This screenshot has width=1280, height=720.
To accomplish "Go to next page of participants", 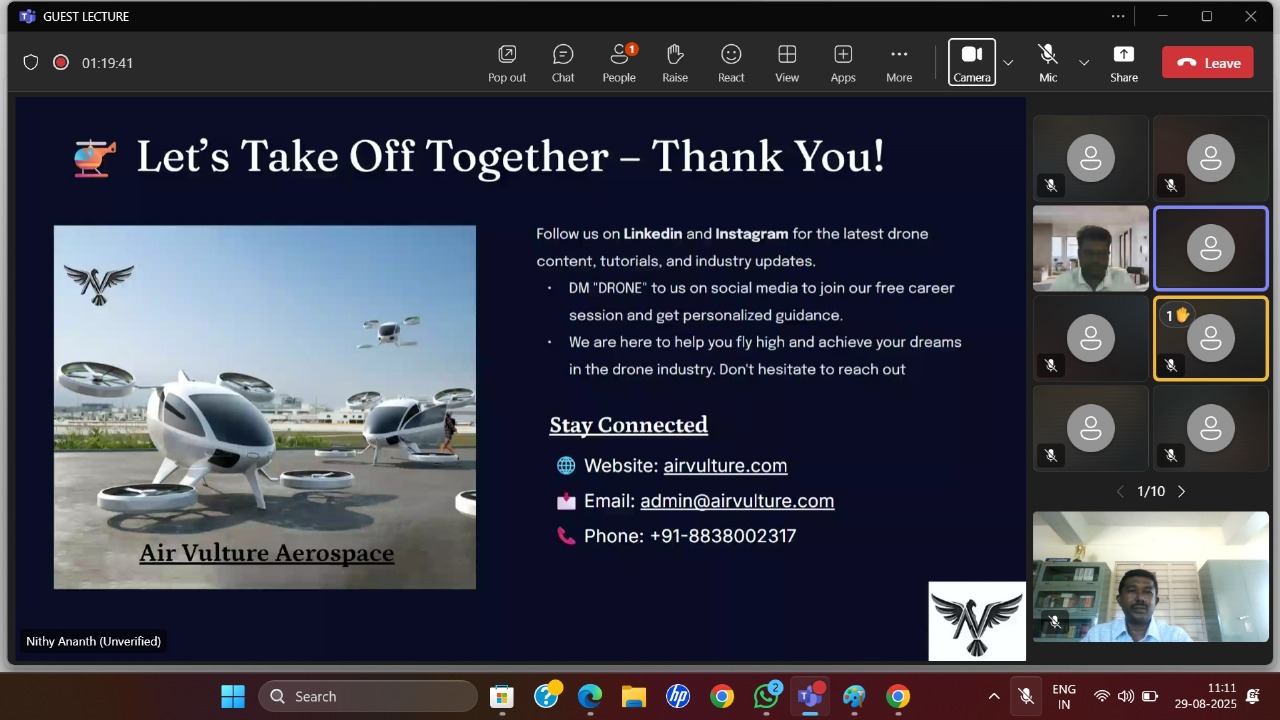I will [1181, 491].
